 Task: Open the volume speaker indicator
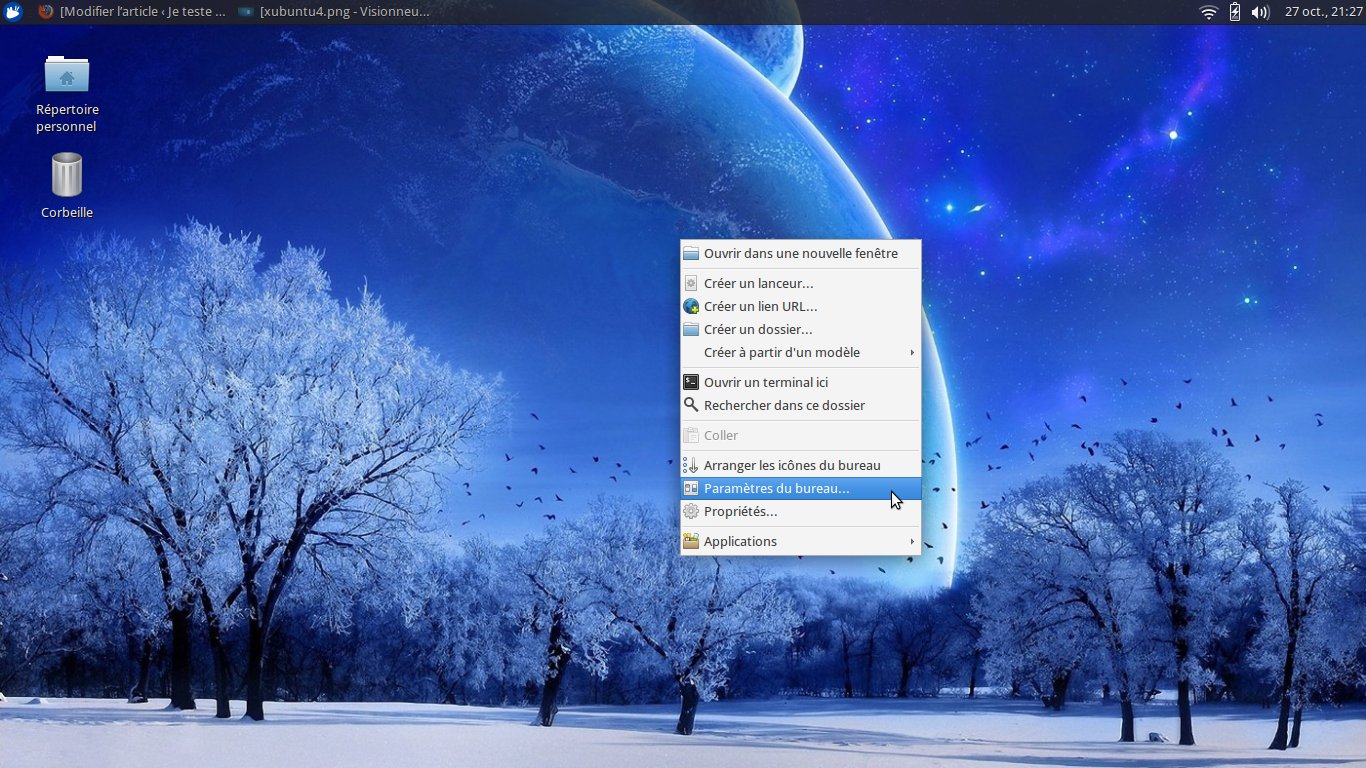[1260, 12]
